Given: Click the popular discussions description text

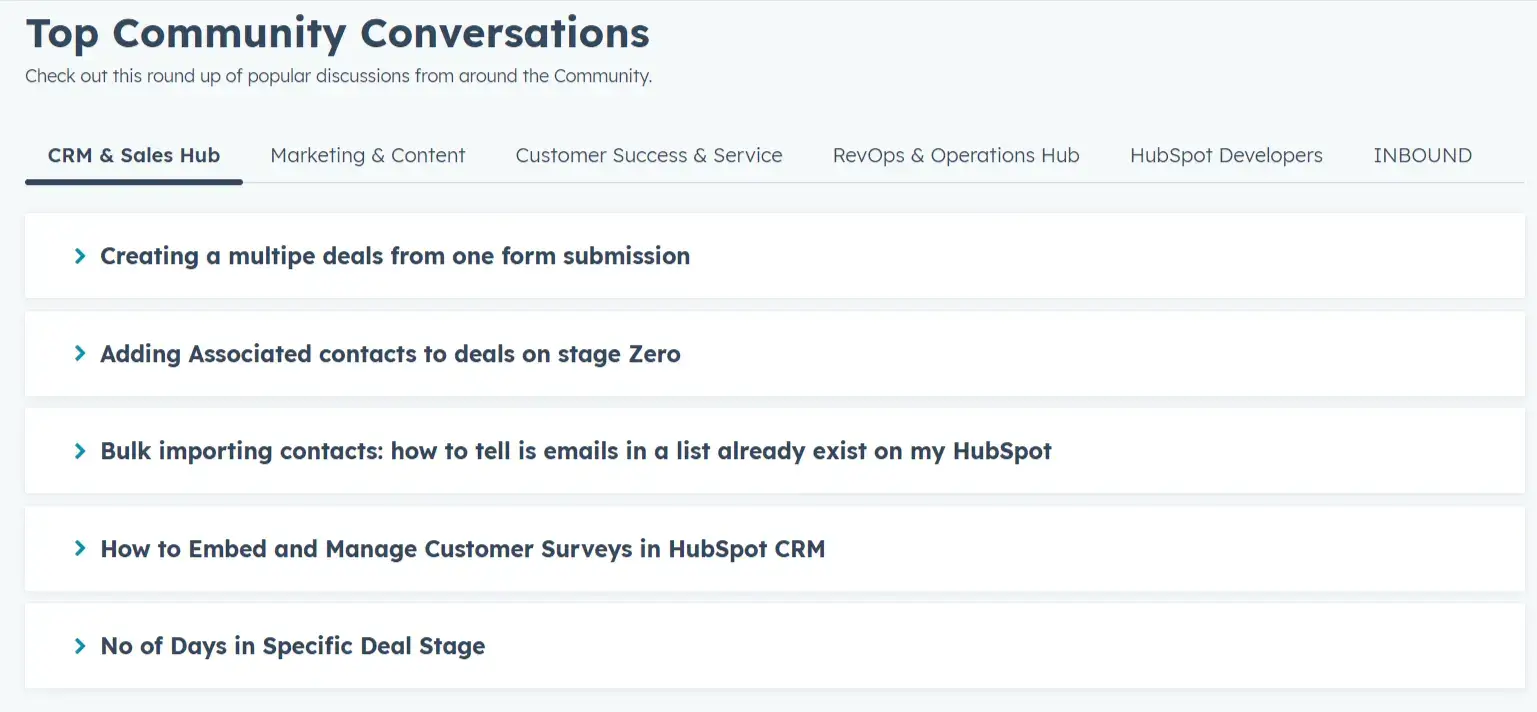Looking at the screenshot, I should [339, 76].
